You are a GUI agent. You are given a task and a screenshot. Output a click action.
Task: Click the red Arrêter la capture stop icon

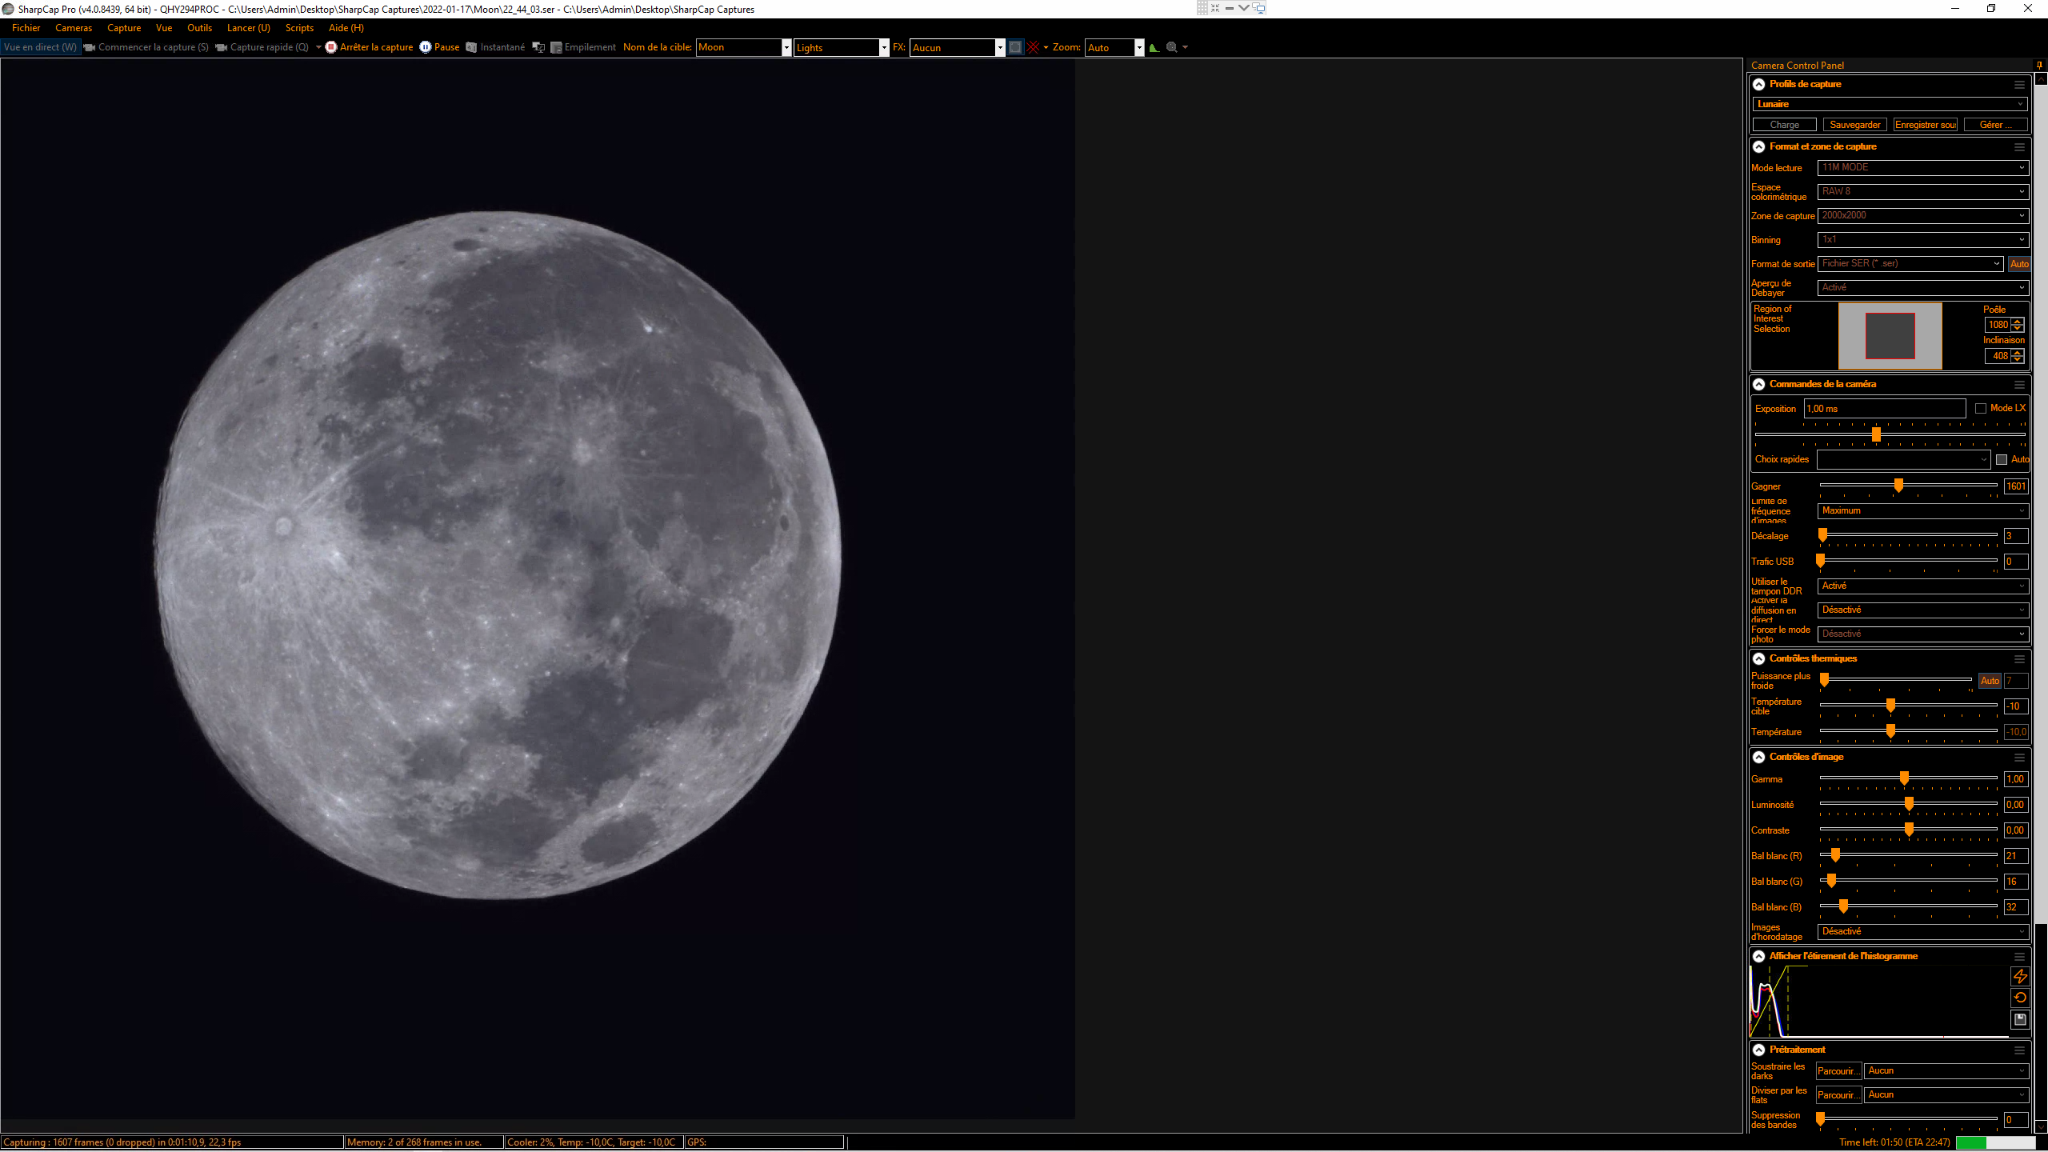[331, 47]
